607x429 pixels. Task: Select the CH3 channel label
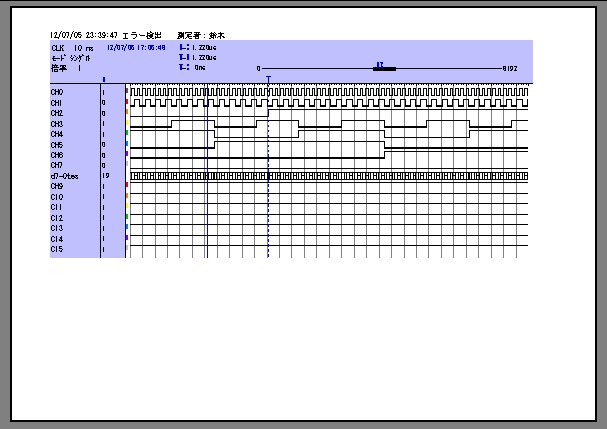[x=57, y=123]
